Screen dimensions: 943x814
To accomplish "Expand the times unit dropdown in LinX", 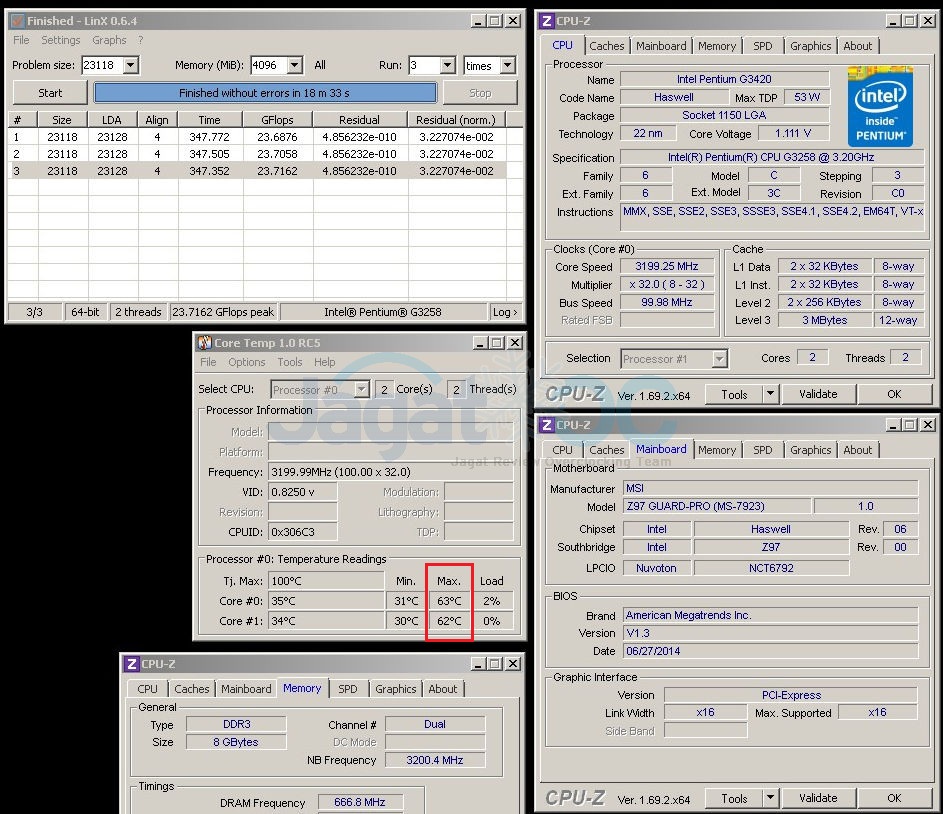I will (507, 65).
